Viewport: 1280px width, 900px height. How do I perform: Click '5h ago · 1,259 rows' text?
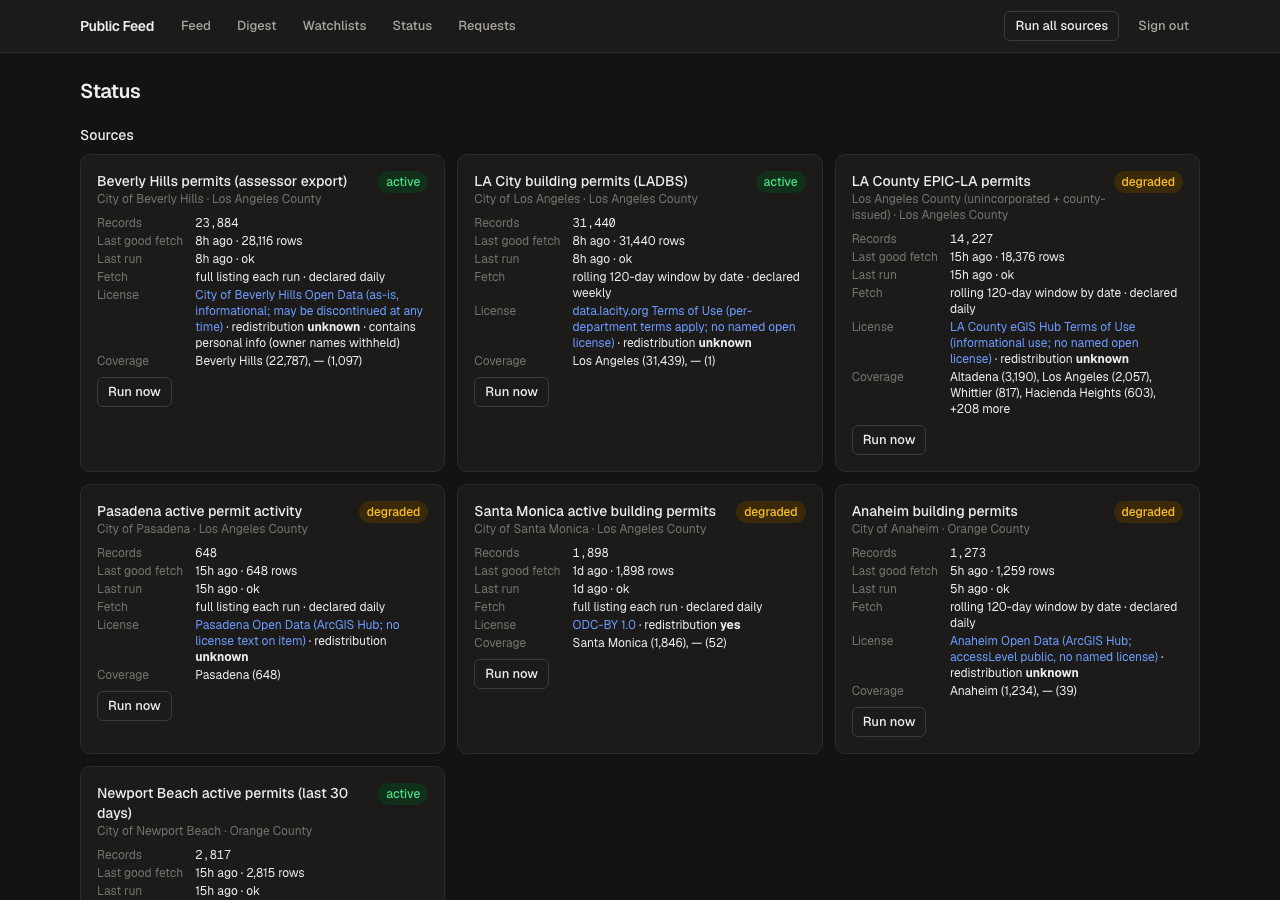tap(1002, 571)
